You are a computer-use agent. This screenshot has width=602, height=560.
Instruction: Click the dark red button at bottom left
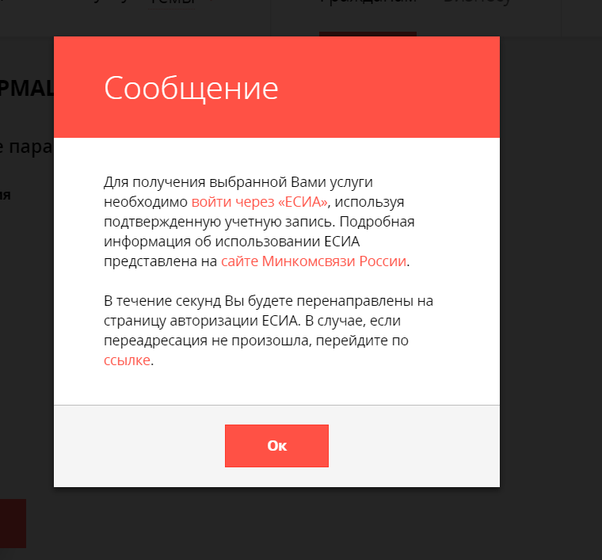[x=12, y=523]
